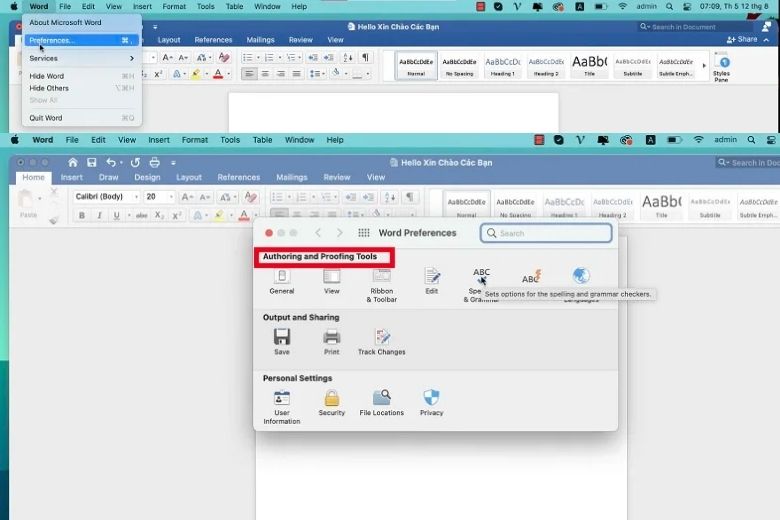
Task: Toggle Underline in the ribbon font group
Action: [116, 215]
